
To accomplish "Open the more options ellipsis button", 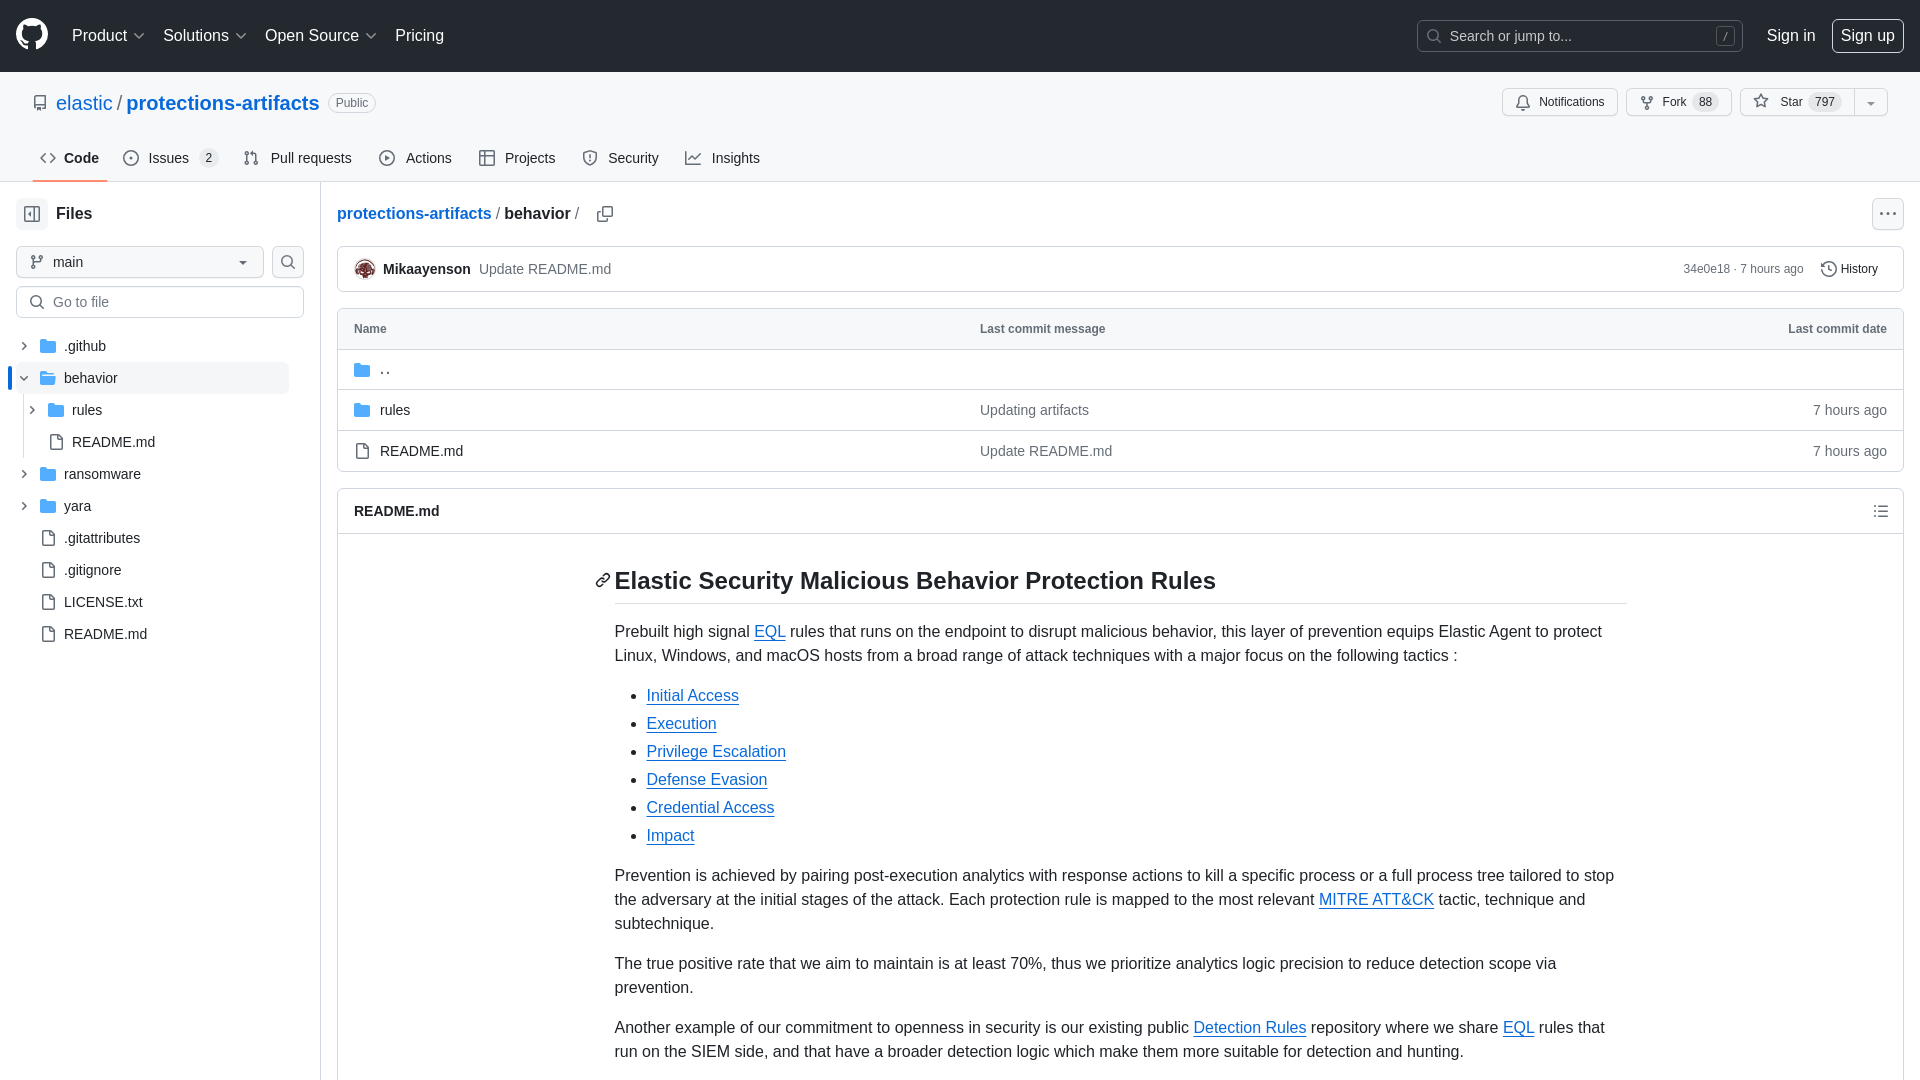I will coord(1887,214).
